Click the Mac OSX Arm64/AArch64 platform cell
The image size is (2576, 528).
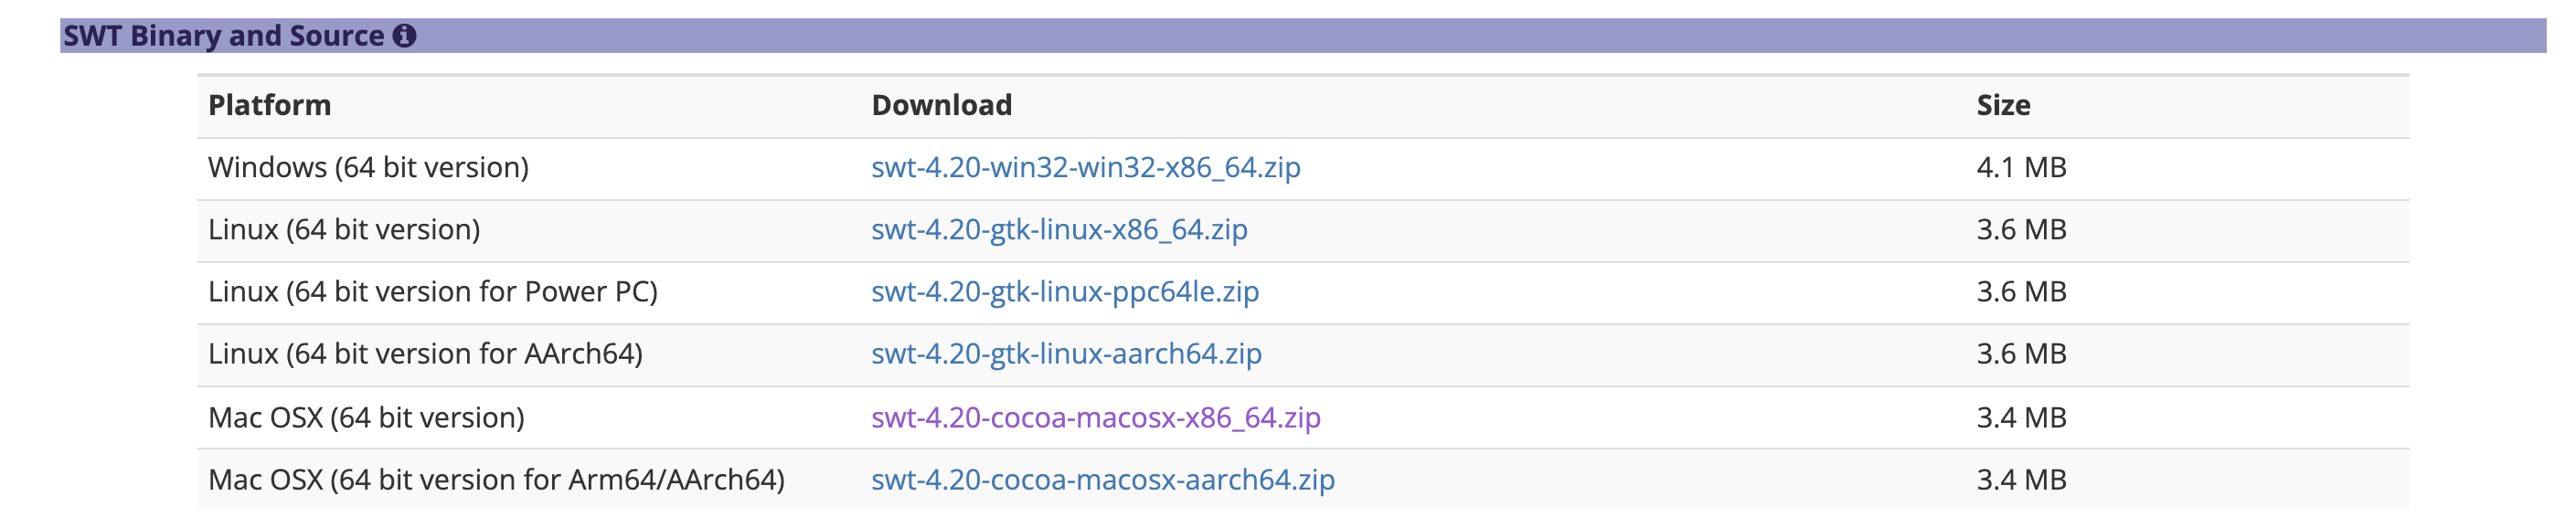tap(496, 479)
